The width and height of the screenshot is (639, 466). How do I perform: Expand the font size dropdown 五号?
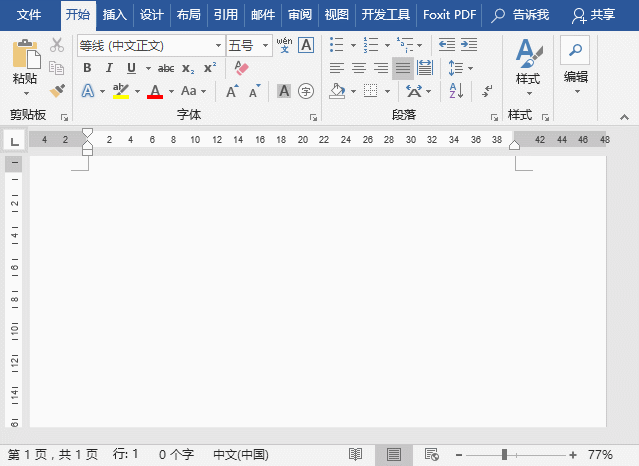pyautogui.click(x=265, y=45)
